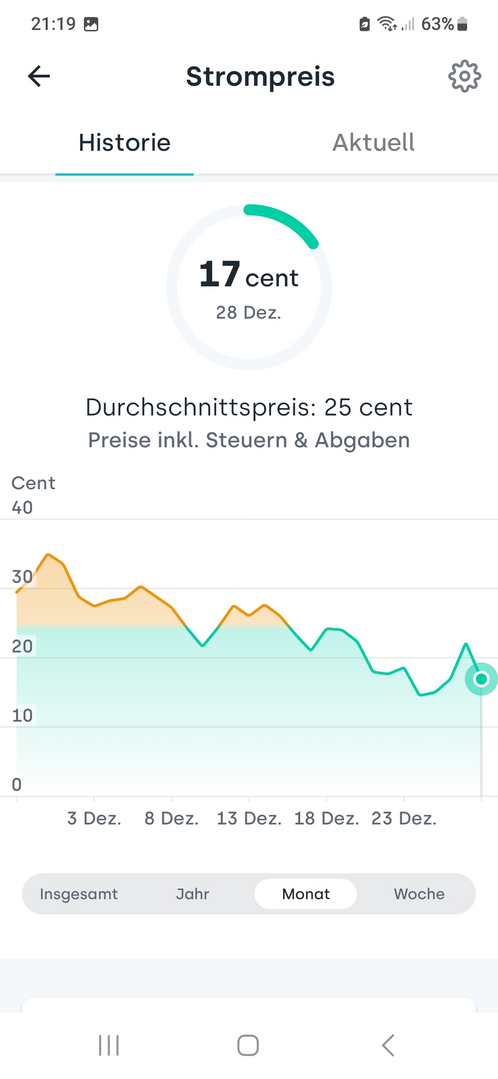Image resolution: width=498 pixels, height=1079 pixels.
Task: Open settings via the gear icon
Action: 464,76
